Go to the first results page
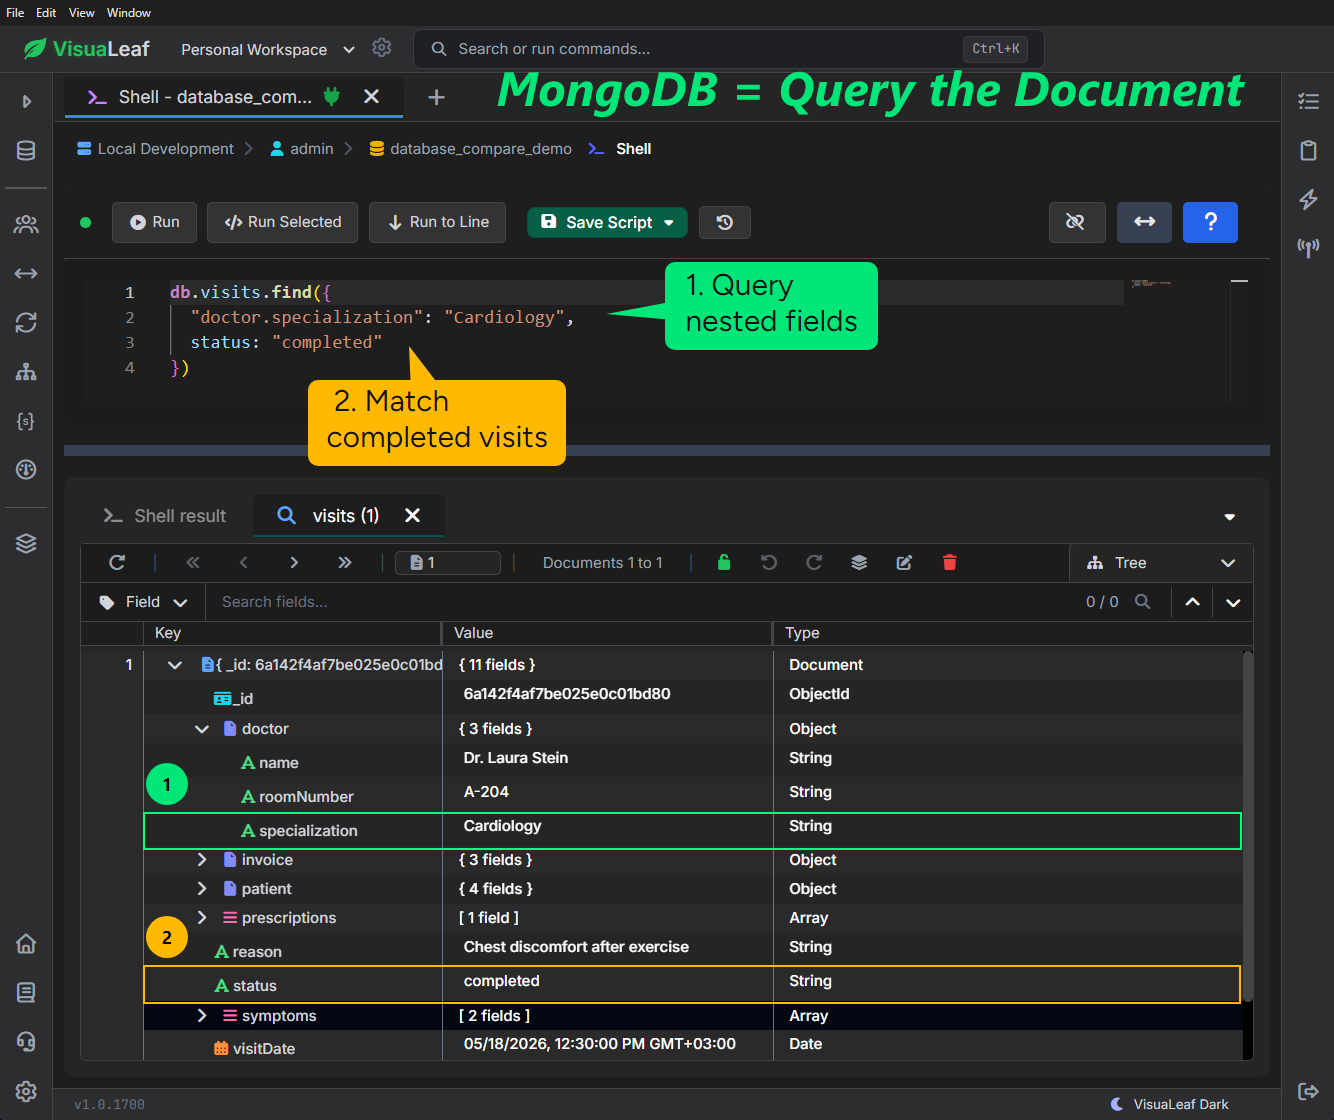 pos(193,563)
